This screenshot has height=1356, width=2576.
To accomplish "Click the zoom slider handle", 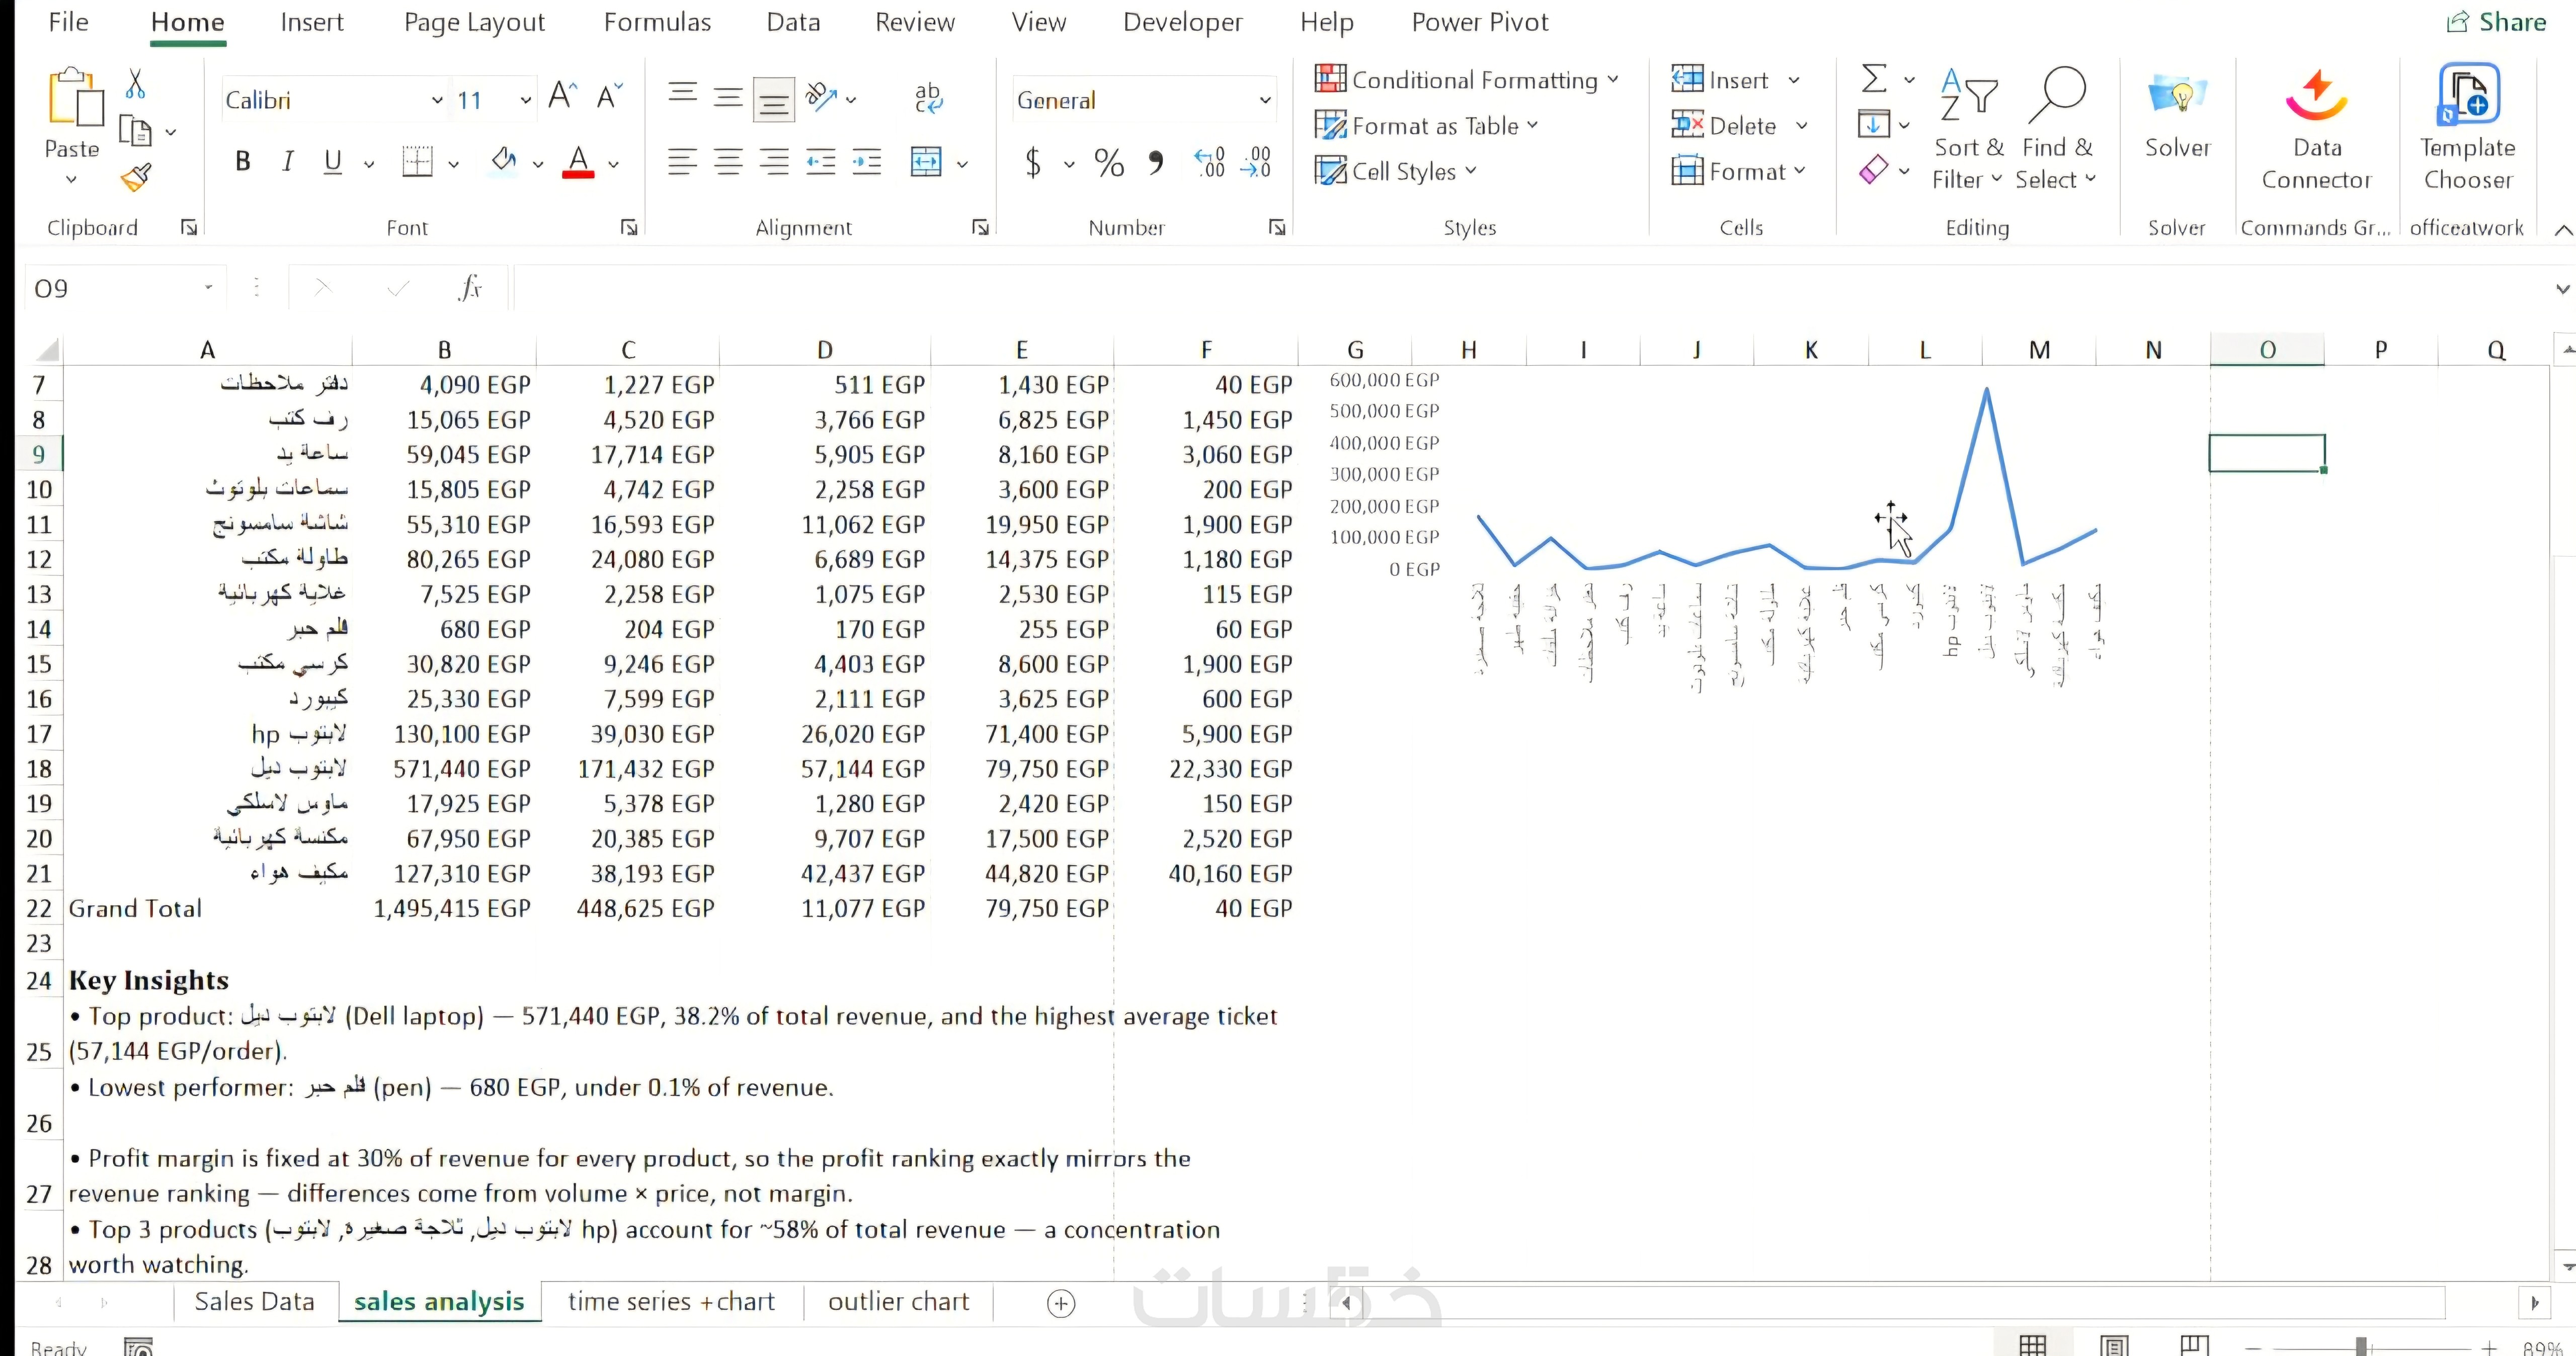I will (2361, 1346).
